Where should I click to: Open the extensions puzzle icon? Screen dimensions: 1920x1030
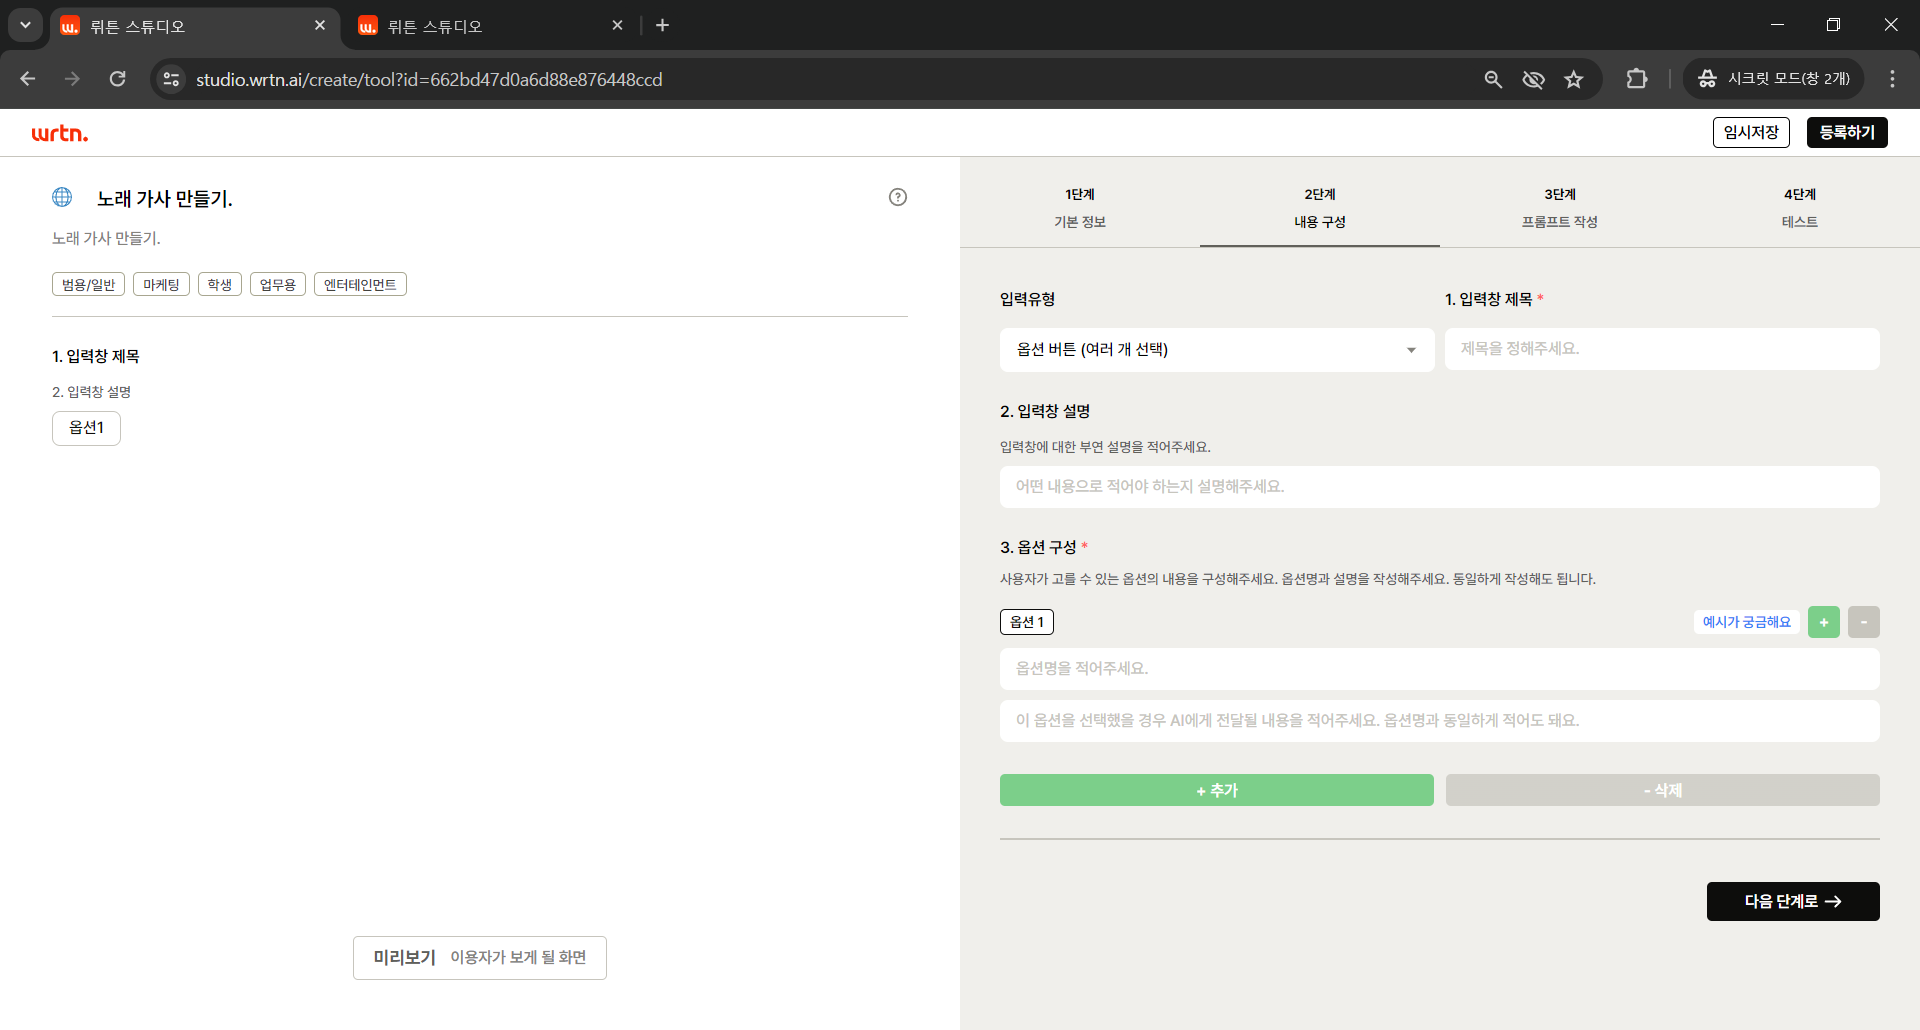[x=1637, y=79]
